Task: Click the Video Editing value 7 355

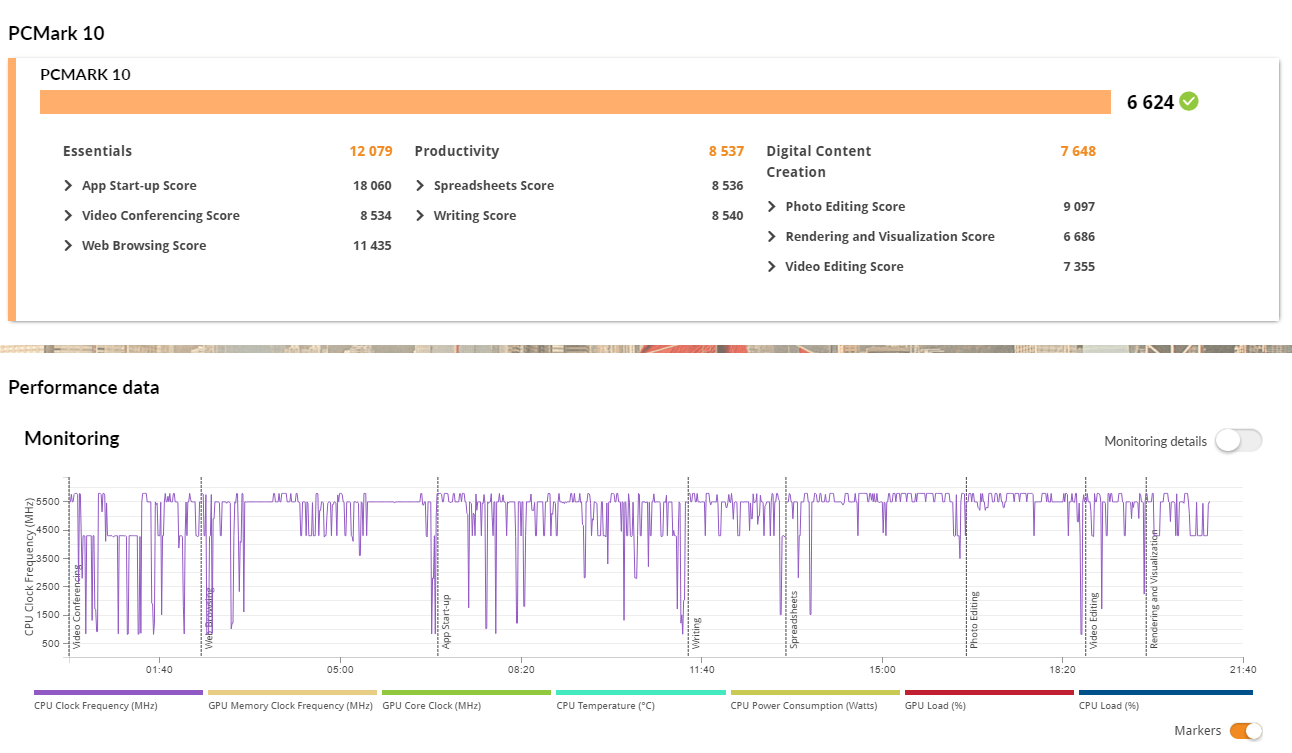Action: [x=1079, y=267]
